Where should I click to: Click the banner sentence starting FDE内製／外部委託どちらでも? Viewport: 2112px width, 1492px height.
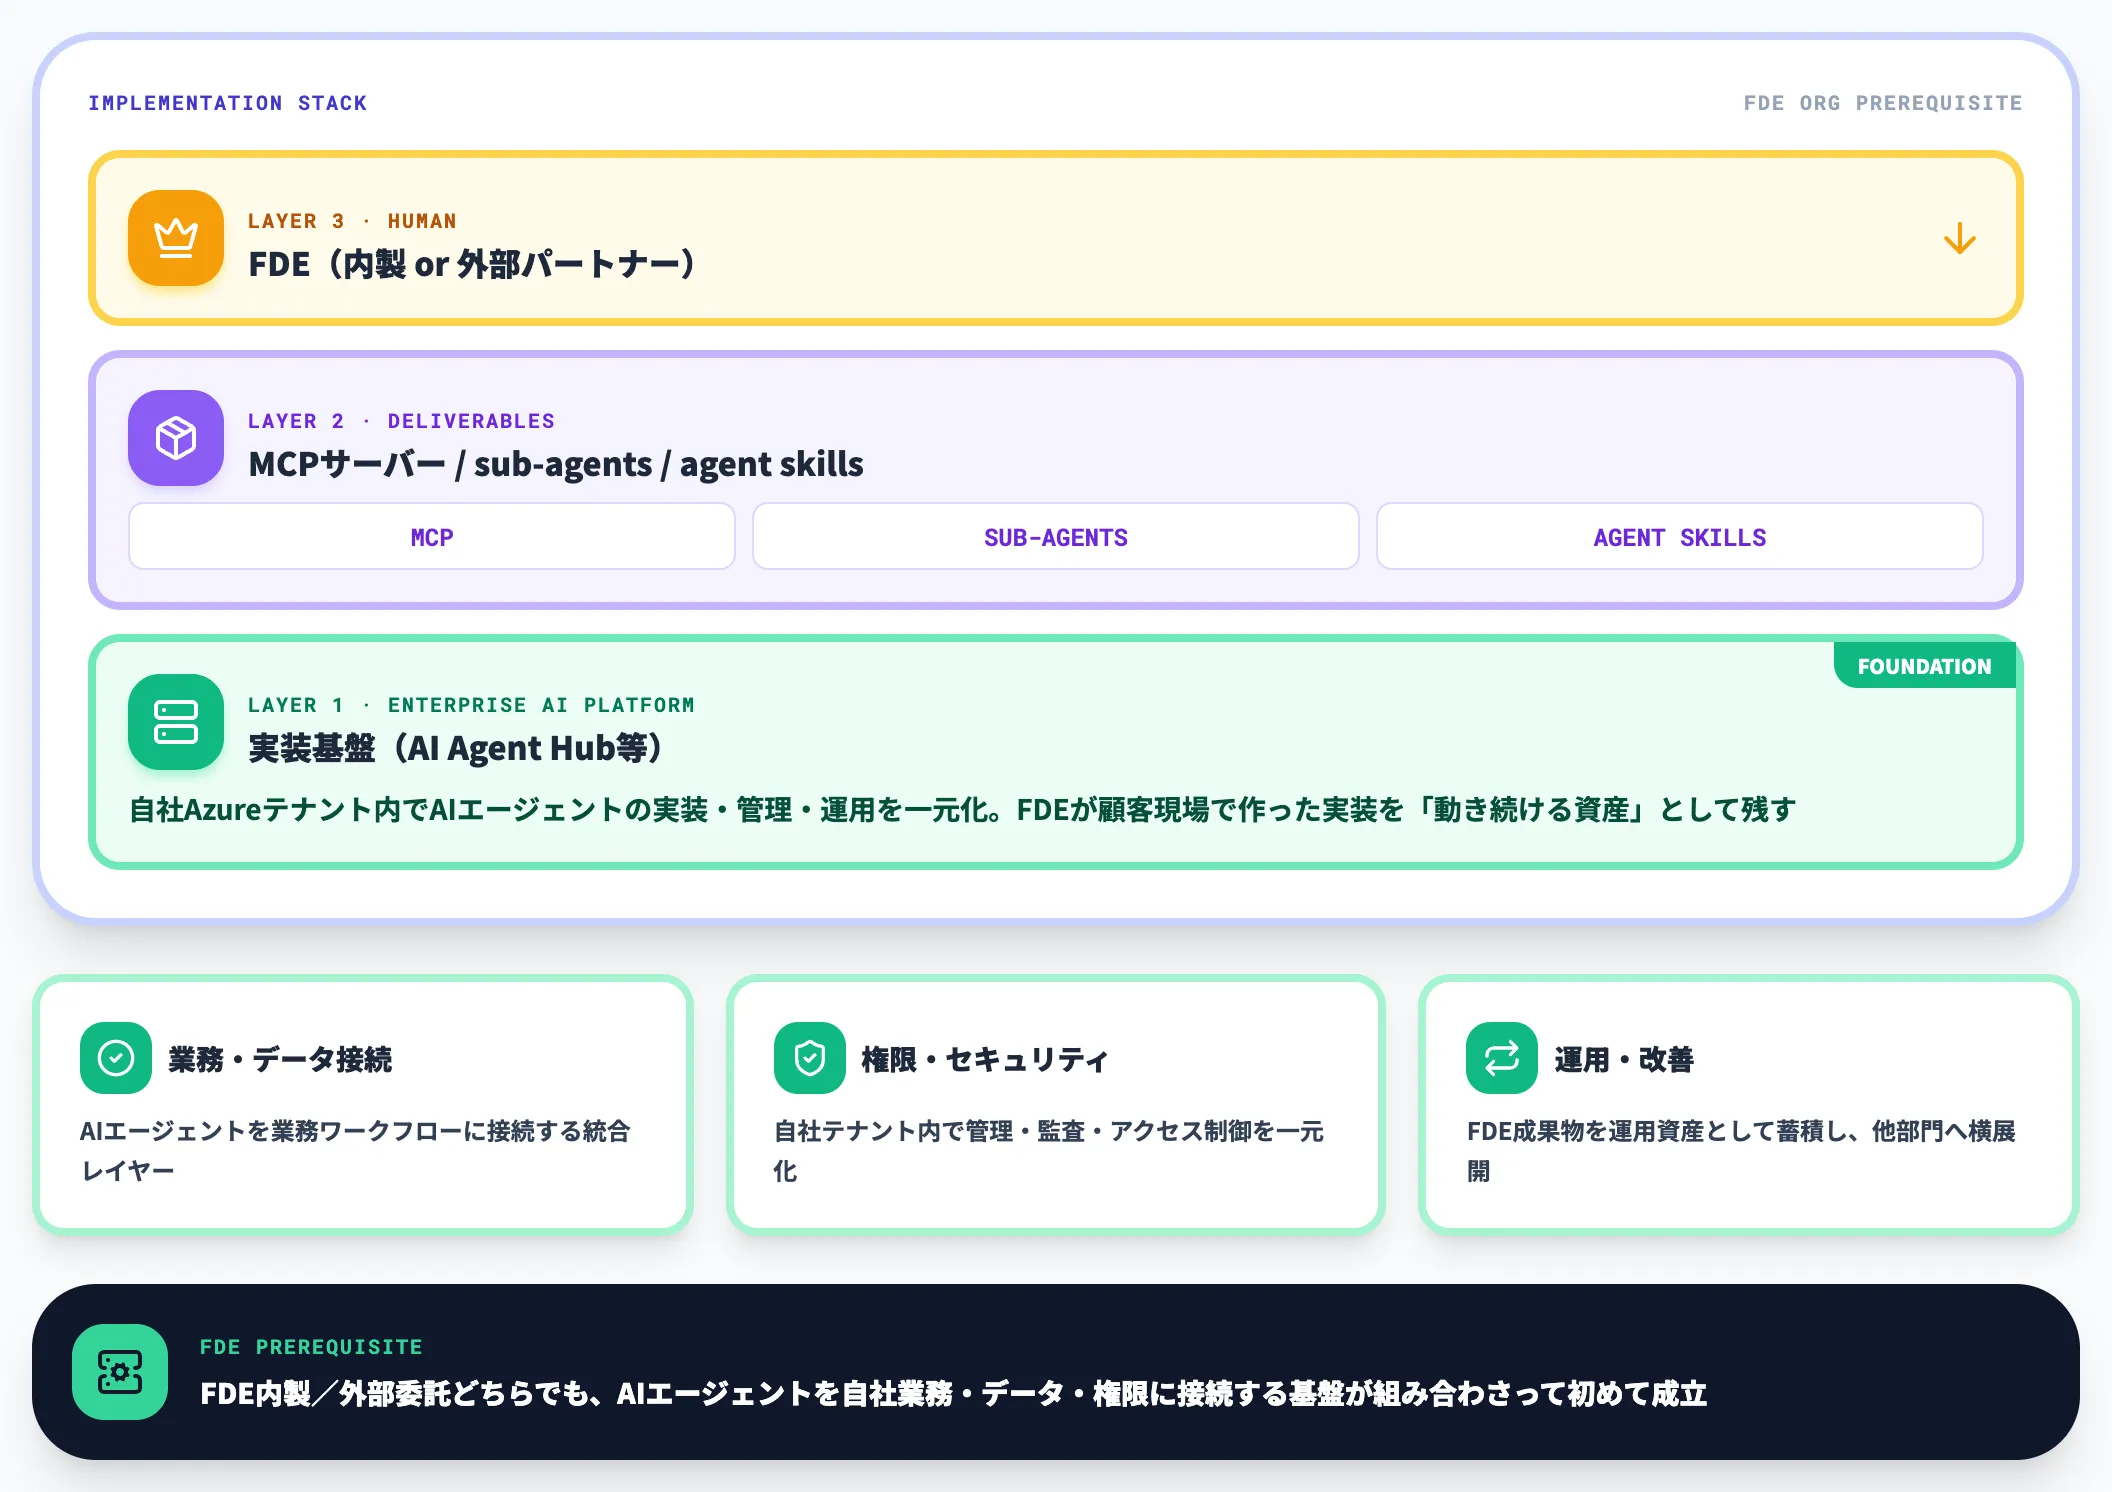954,1393
